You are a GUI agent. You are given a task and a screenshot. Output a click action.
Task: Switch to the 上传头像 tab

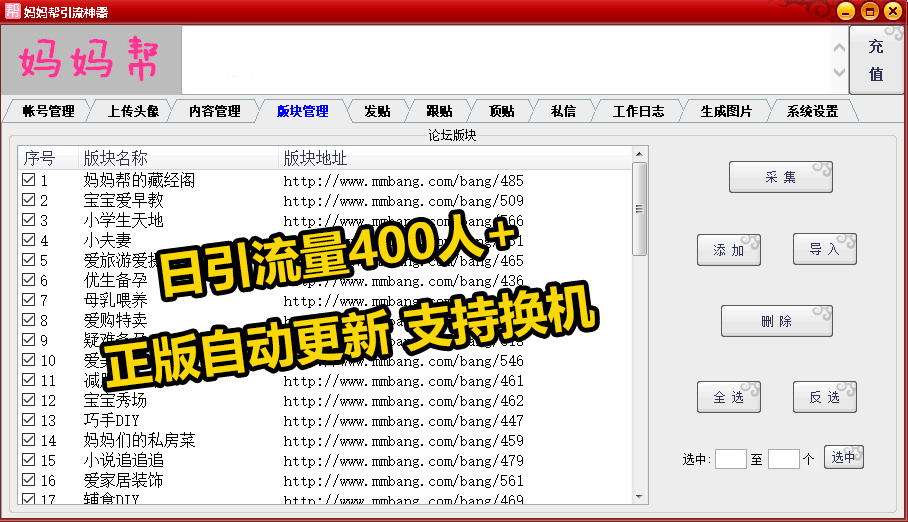133,111
